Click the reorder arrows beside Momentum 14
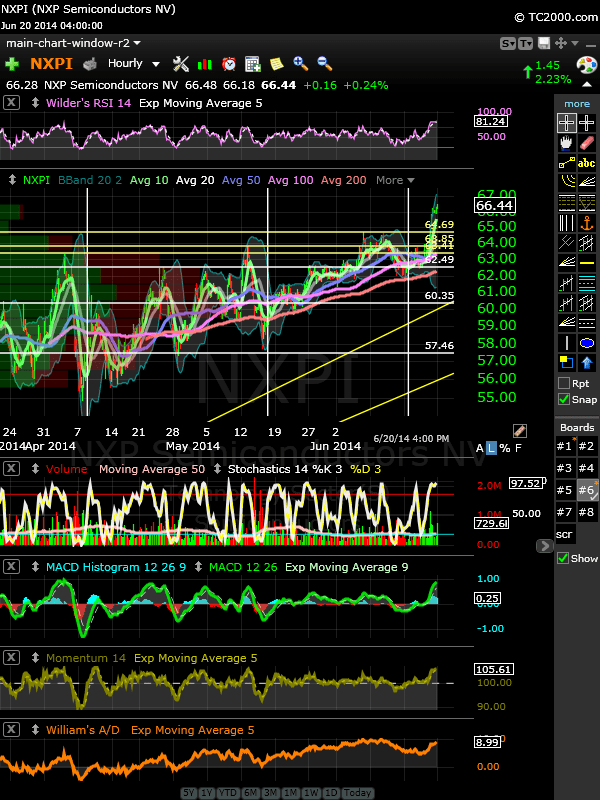 click(35, 658)
